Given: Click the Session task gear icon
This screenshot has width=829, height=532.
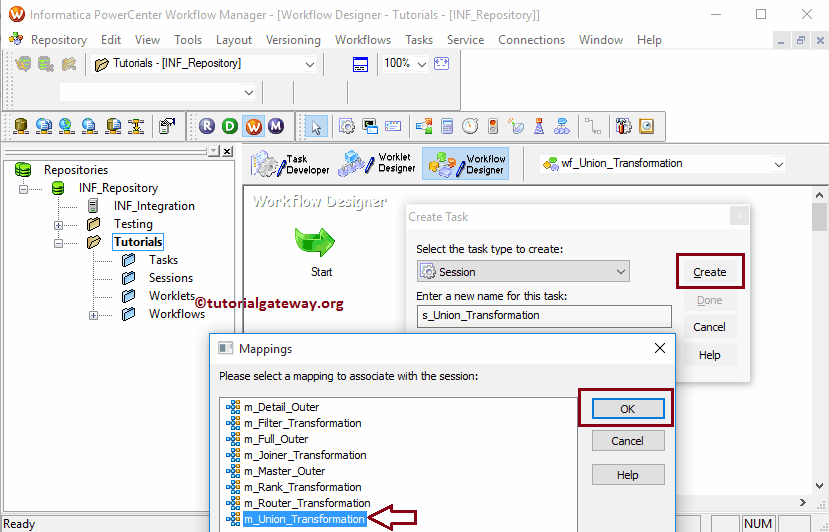Looking at the screenshot, I should pyautogui.click(x=347, y=126).
